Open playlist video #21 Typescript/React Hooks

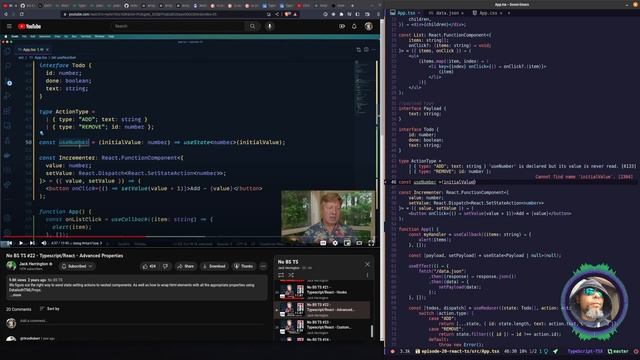coord(322,292)
